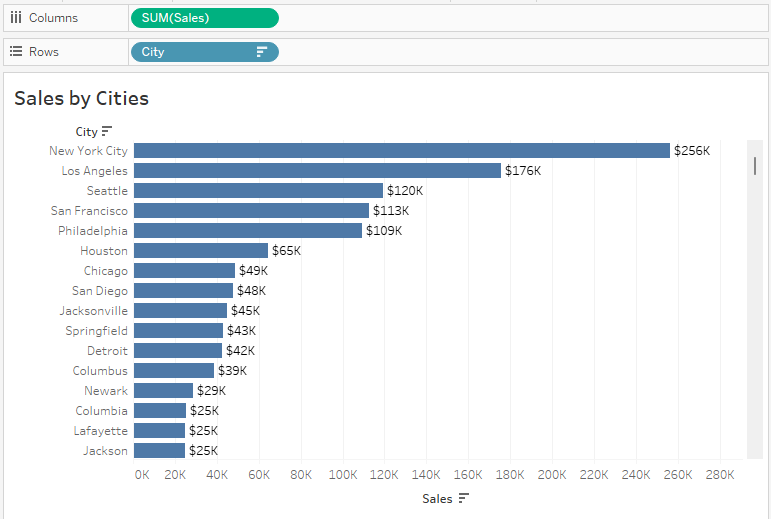Select the Houston bar

[200, 250]
